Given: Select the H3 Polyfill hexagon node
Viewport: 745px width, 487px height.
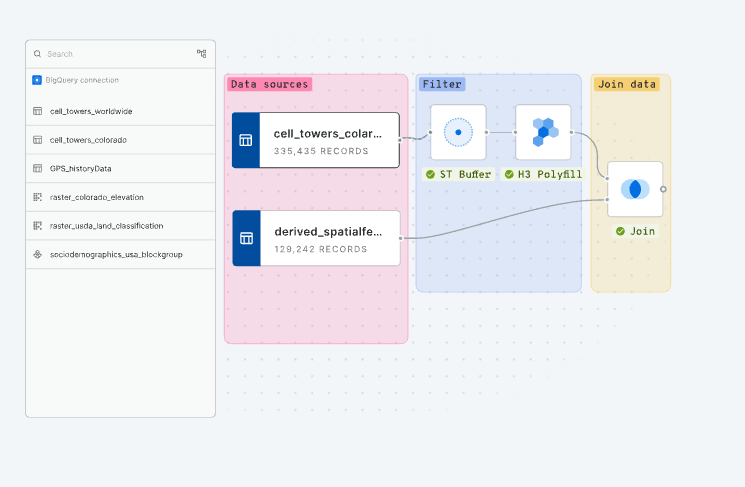Looking at the screenshot, I should pyautogui.click(x=543, y=132).
